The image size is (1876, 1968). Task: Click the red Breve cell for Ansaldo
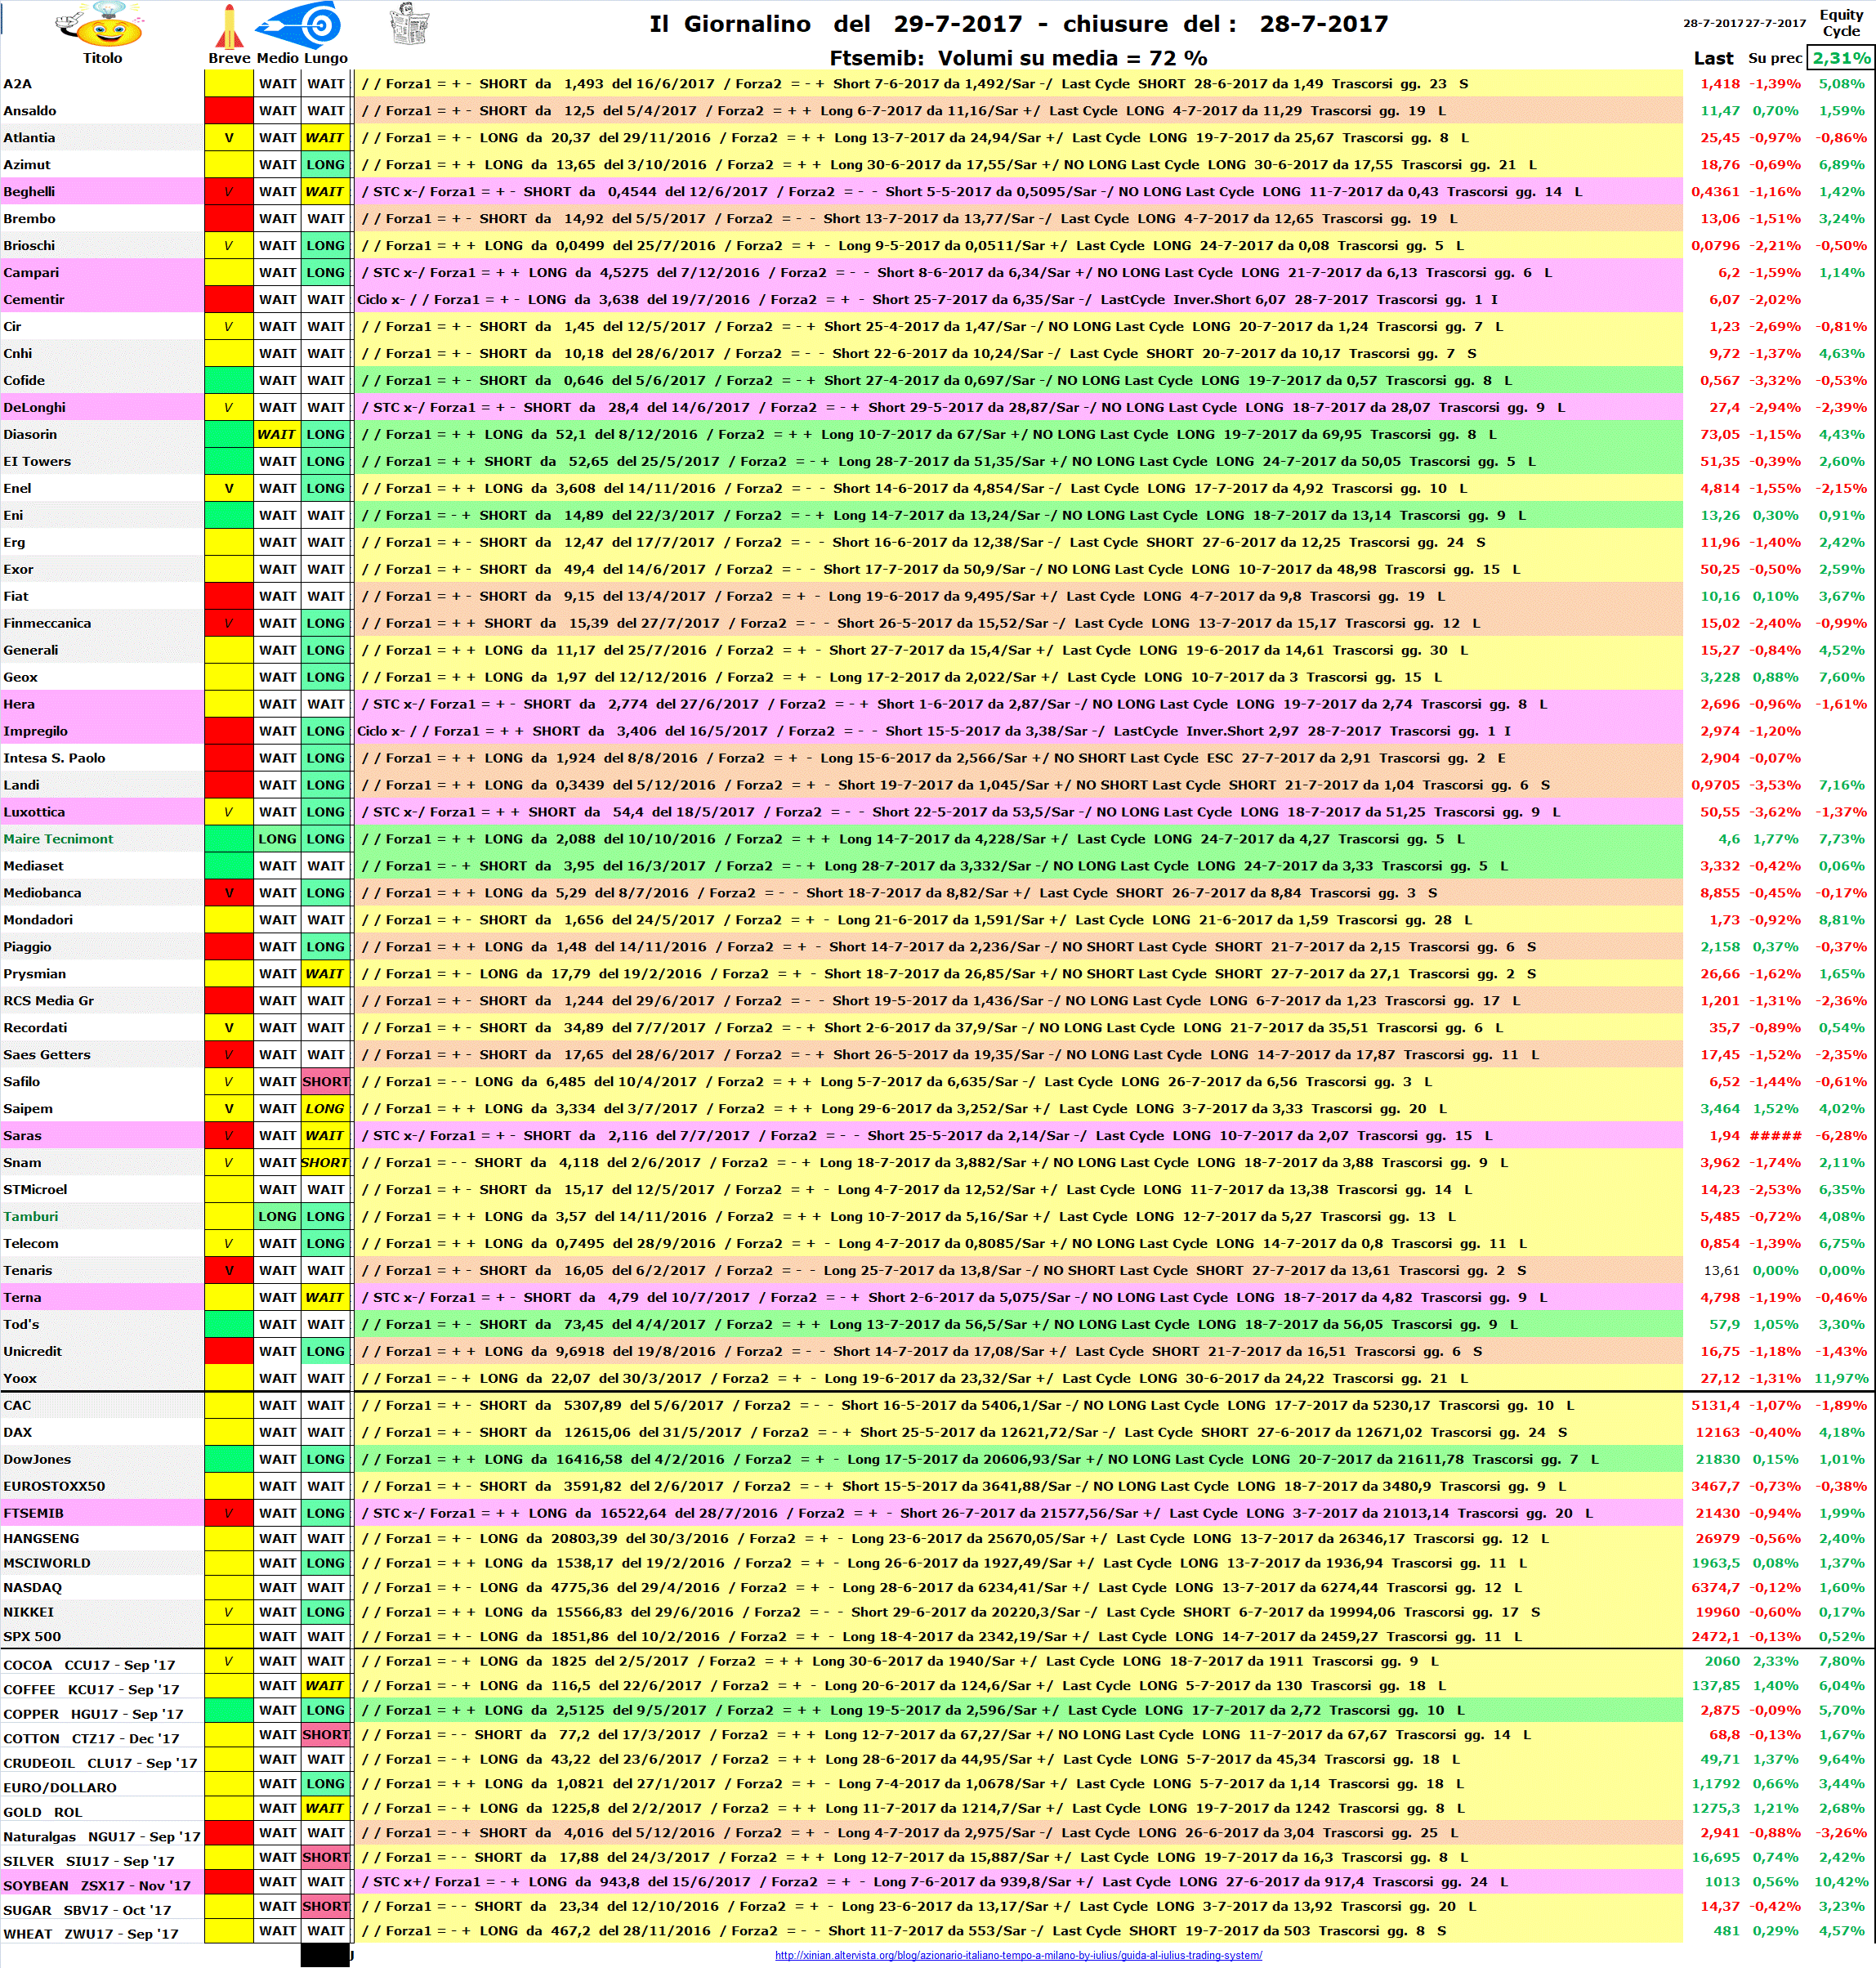229,111
